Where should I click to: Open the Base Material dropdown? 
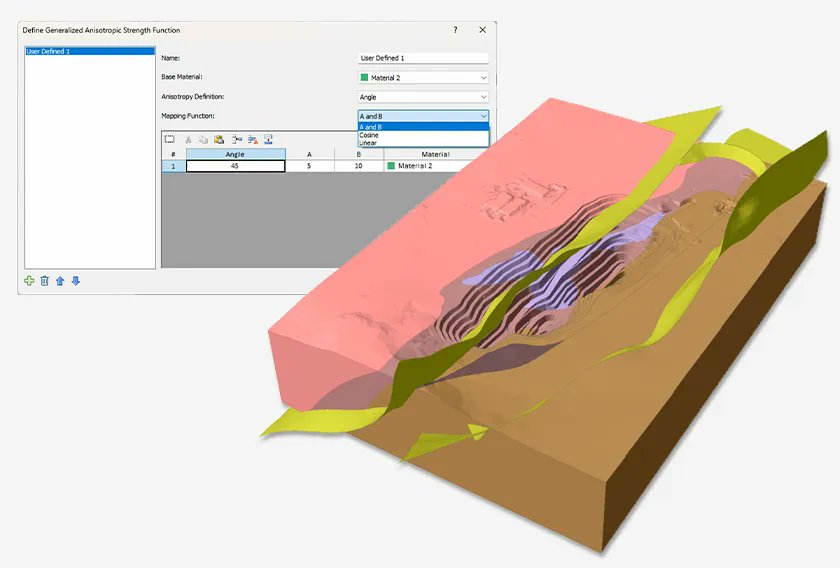point(423,78)
